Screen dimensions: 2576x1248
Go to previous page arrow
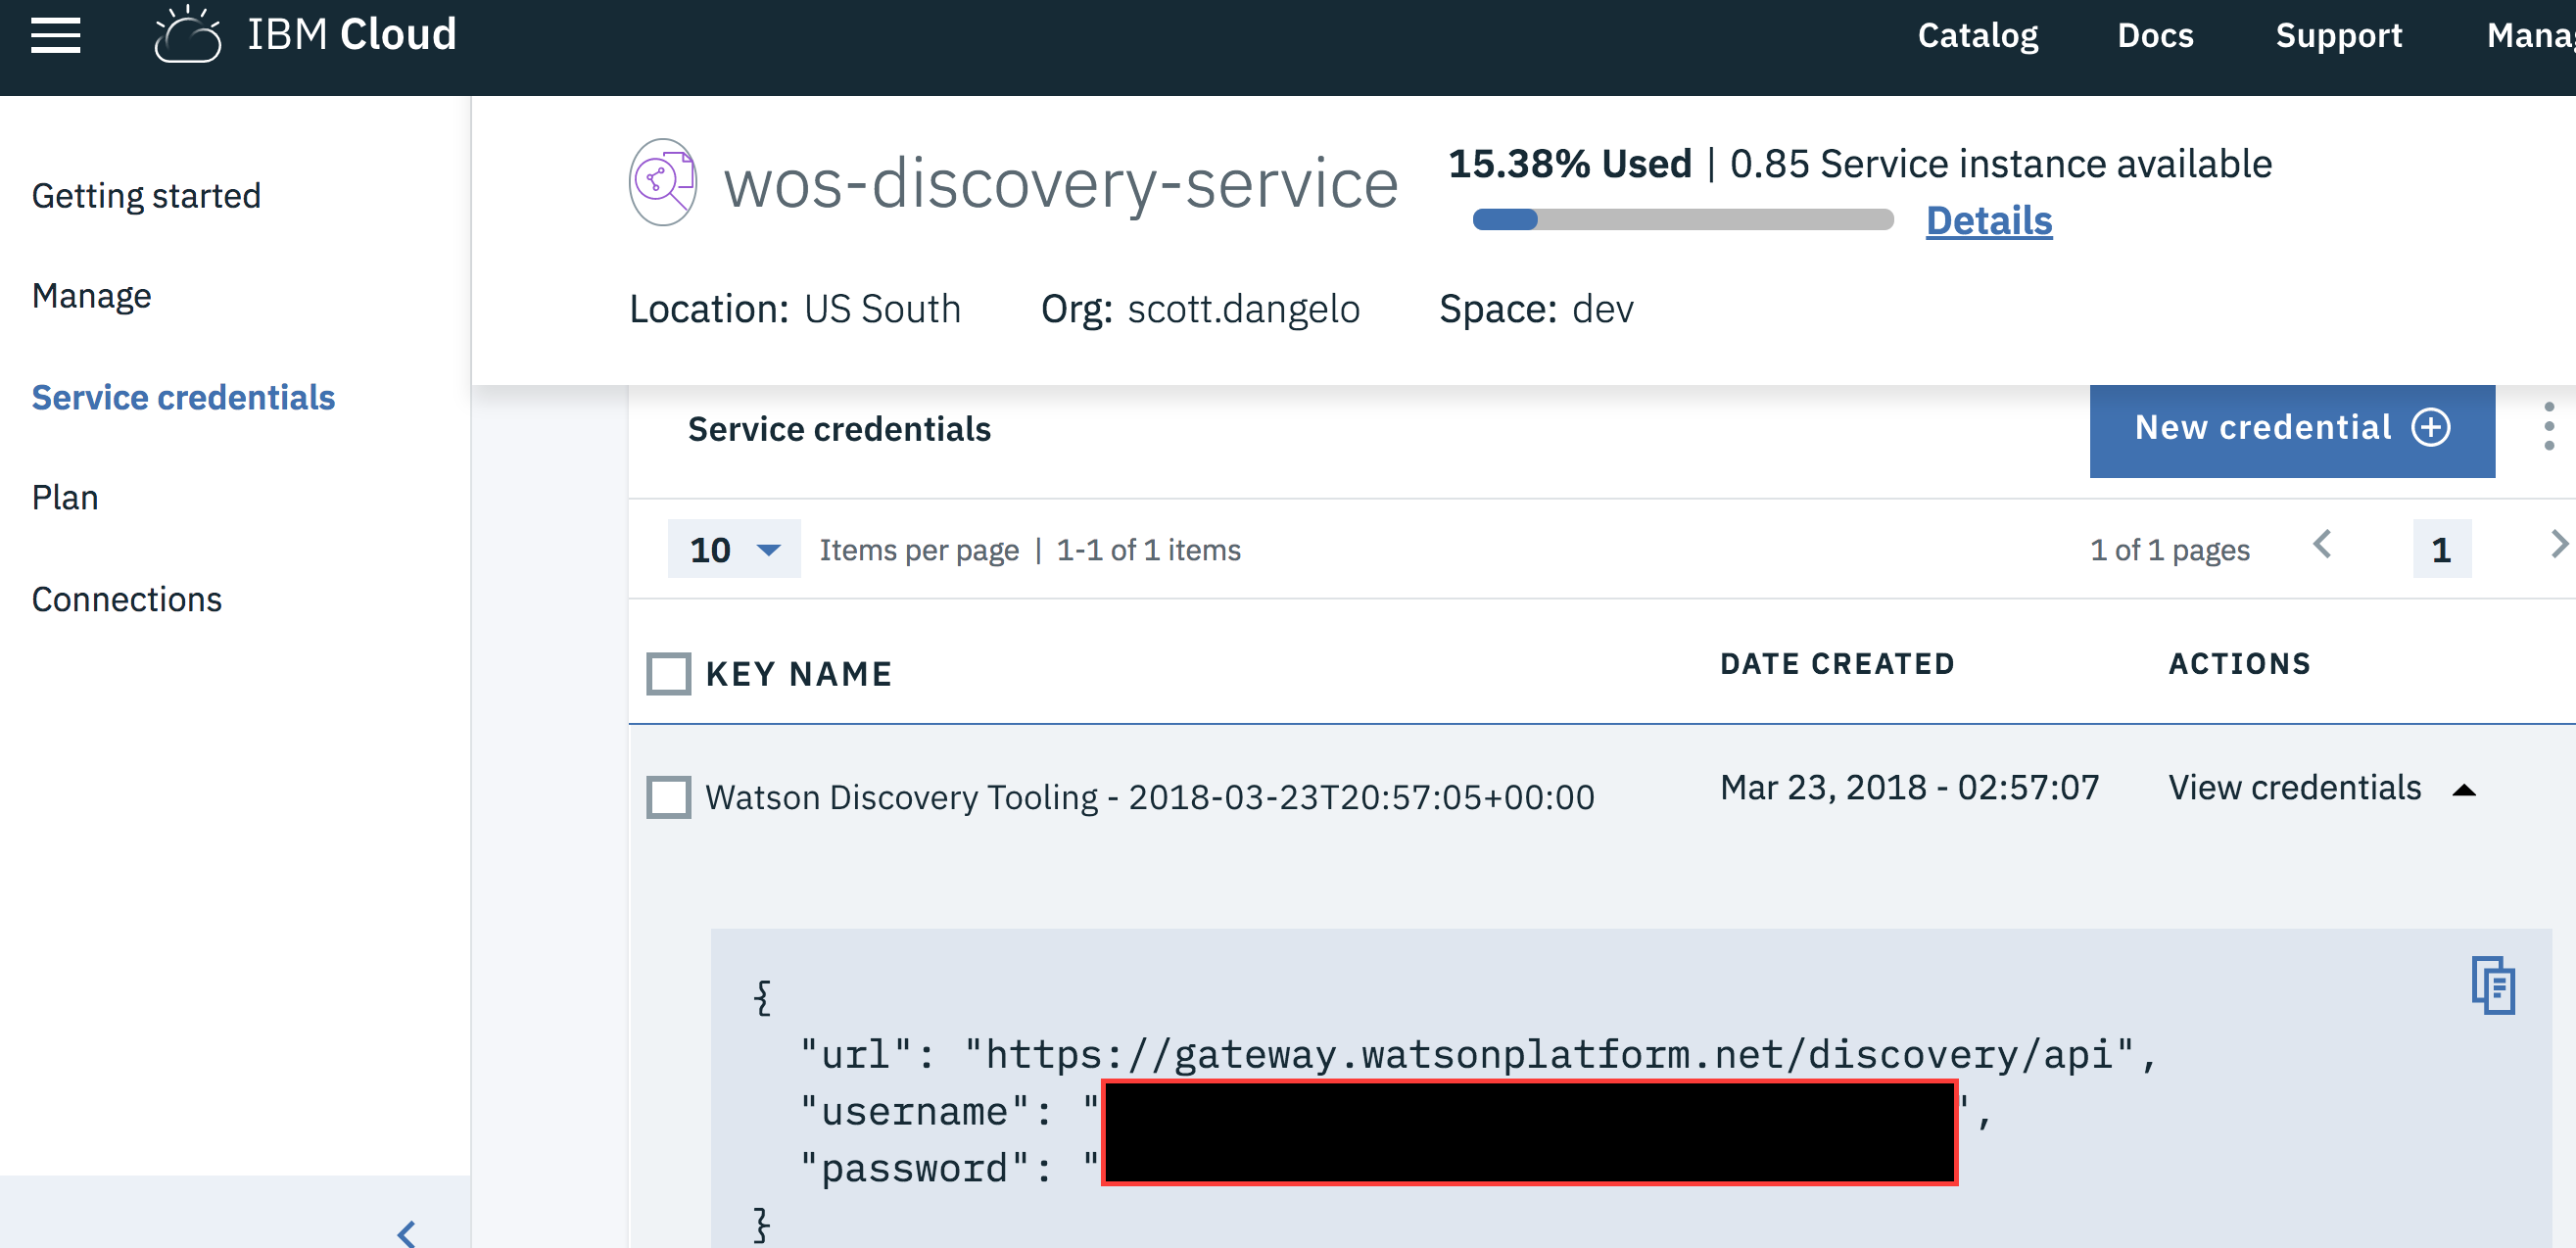tap(2322, 546)
